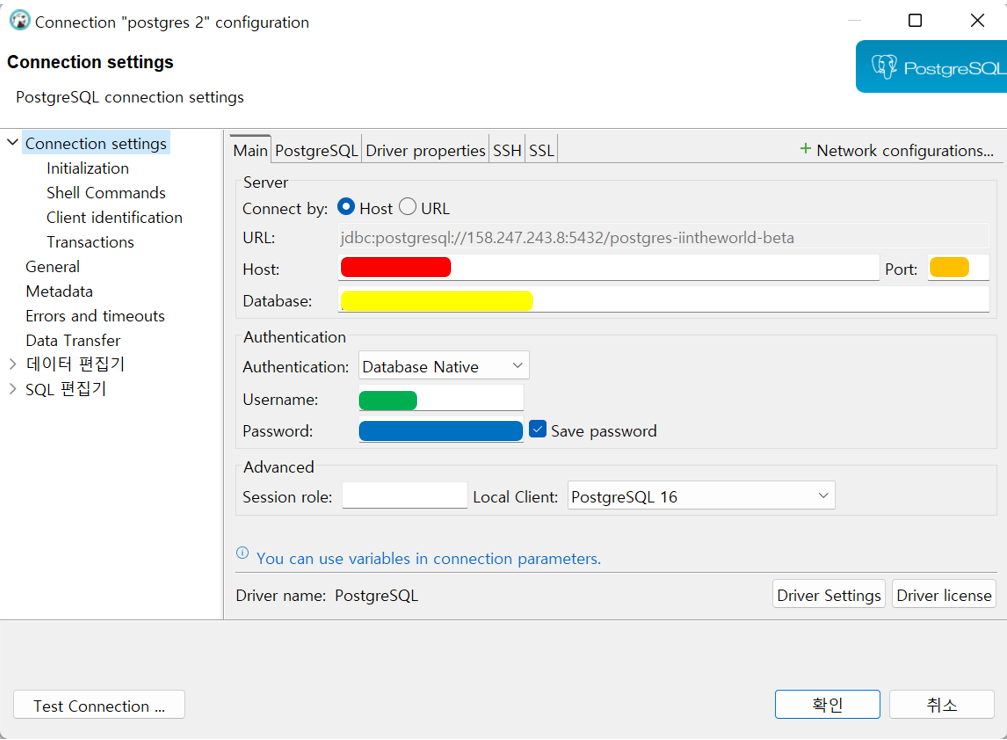
Task: Click the Database input field
Action: [663, 300]
